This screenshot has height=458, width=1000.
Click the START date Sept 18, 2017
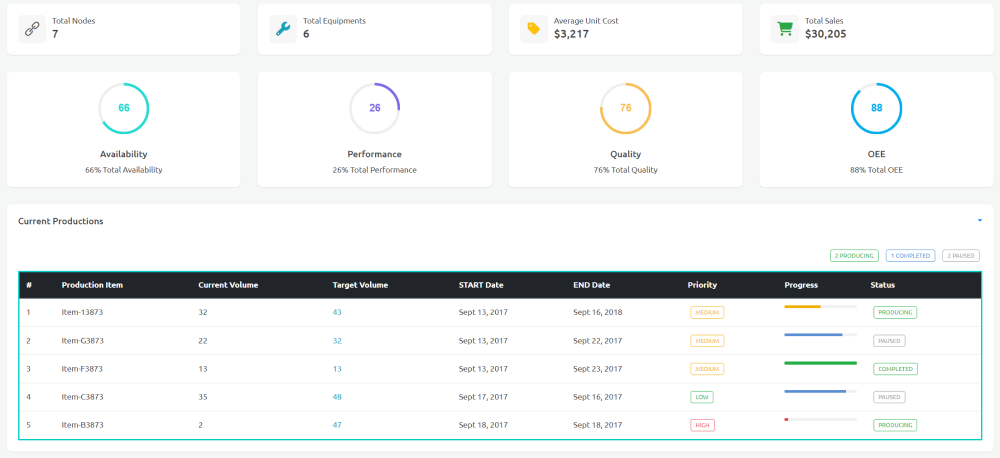coord(483,425)
